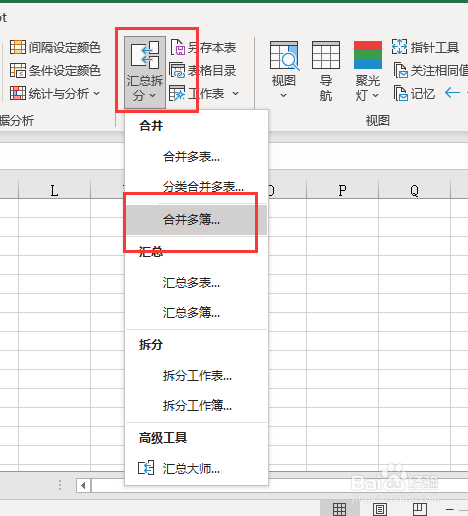Click the 工作表 star icon

pos(177,93)
